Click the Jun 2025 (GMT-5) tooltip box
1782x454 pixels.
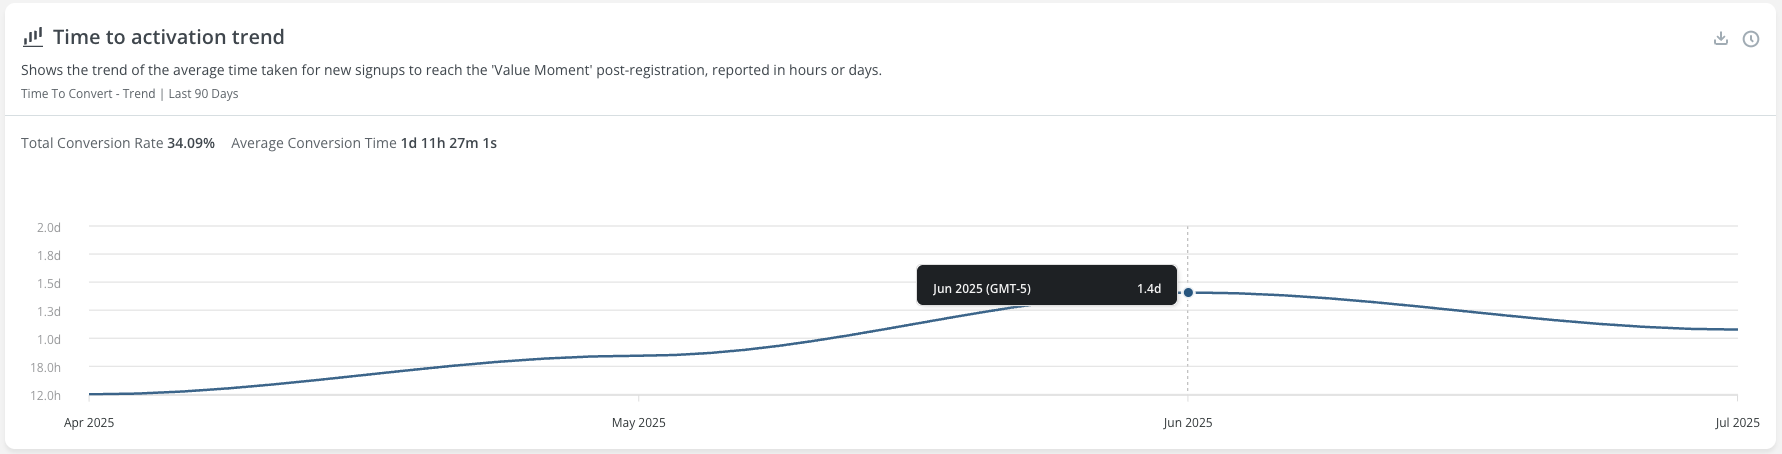1047,285
